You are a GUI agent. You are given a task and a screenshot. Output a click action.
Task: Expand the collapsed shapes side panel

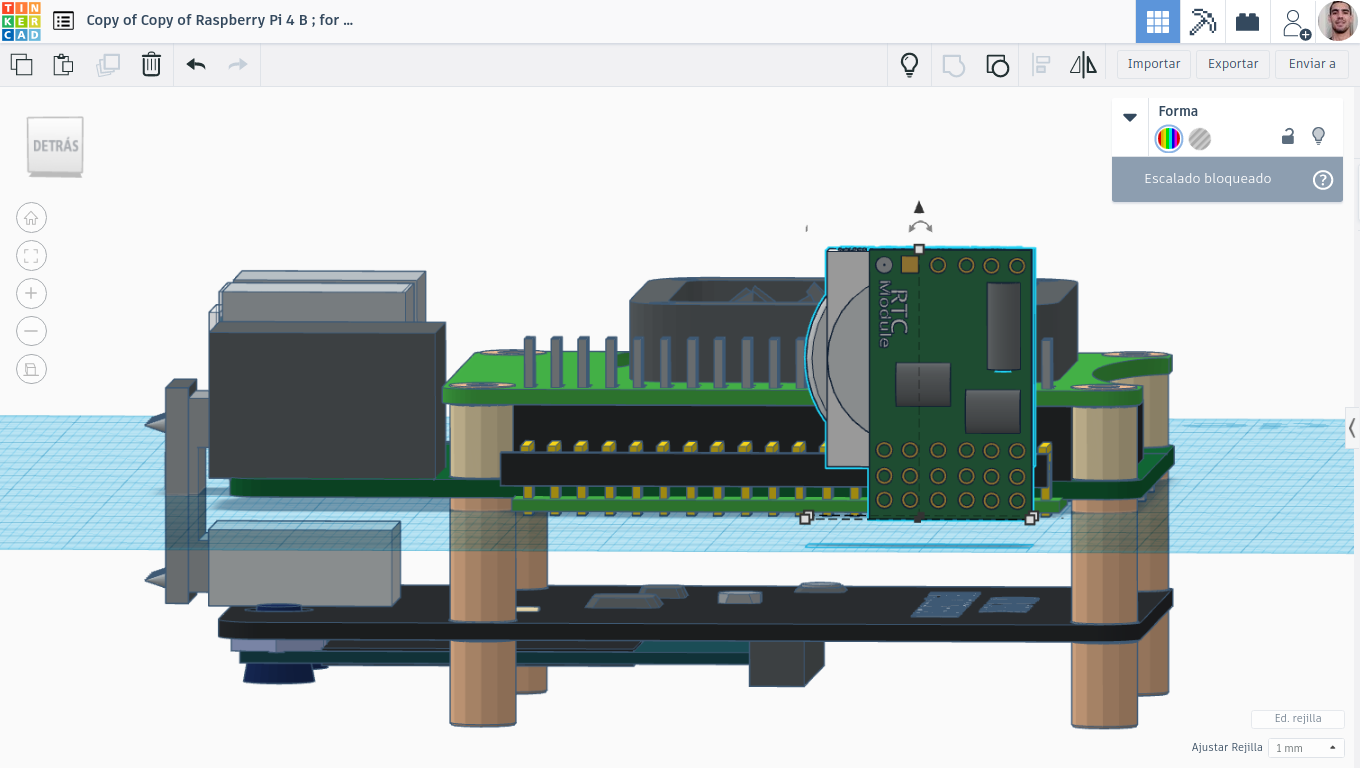coord(1352,428)
